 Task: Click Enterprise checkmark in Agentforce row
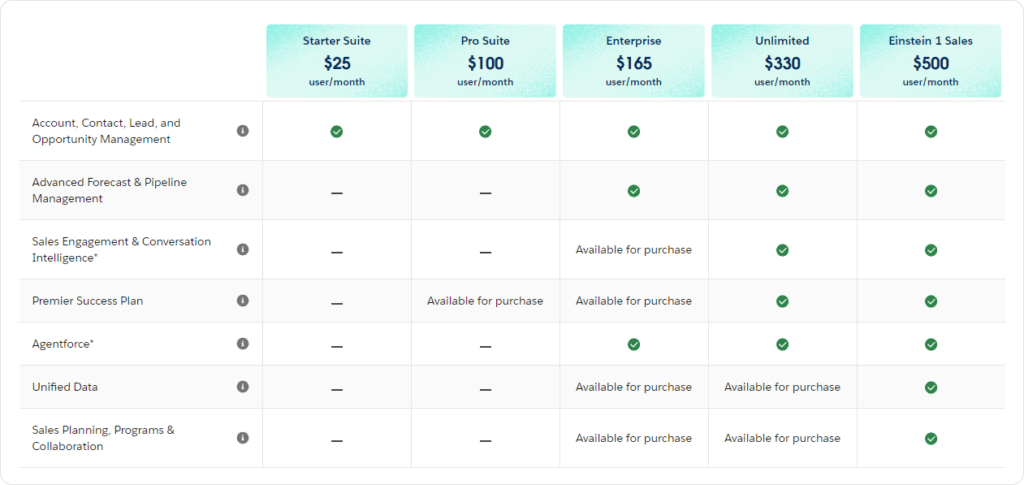[633, 344]
